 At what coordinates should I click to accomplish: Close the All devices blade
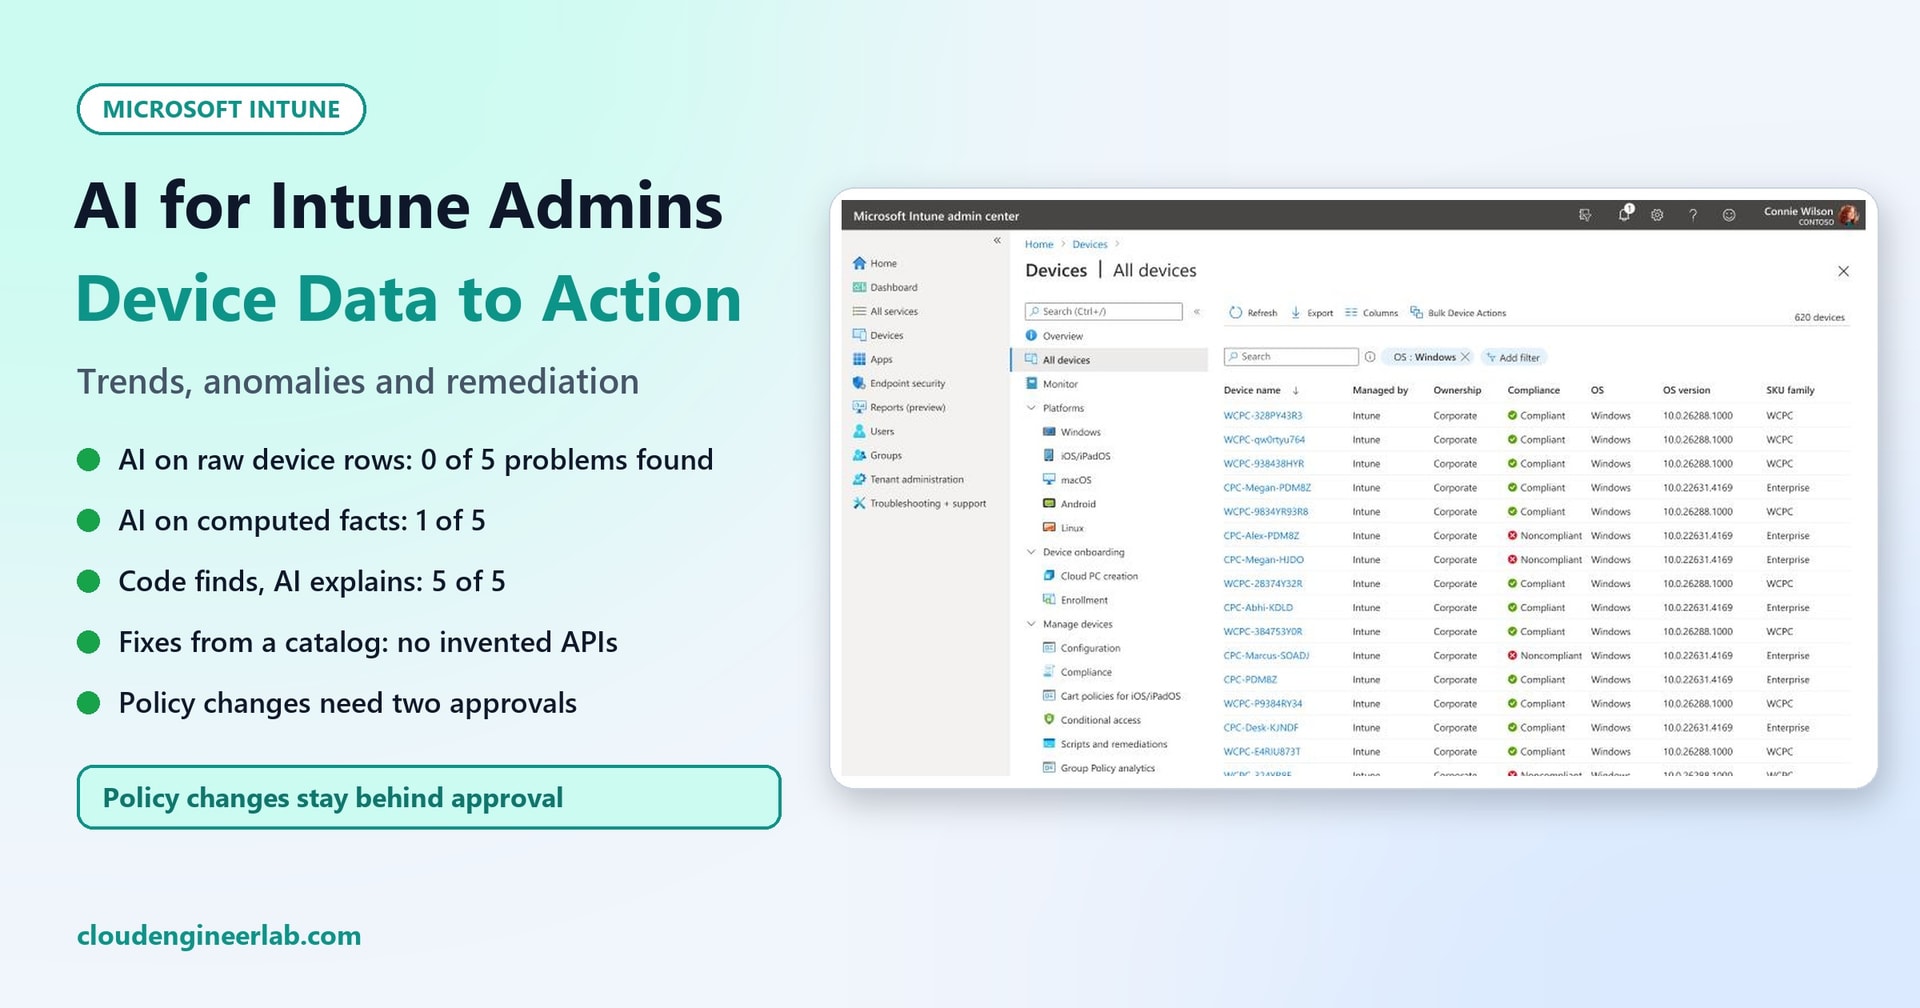[1843, 271]
